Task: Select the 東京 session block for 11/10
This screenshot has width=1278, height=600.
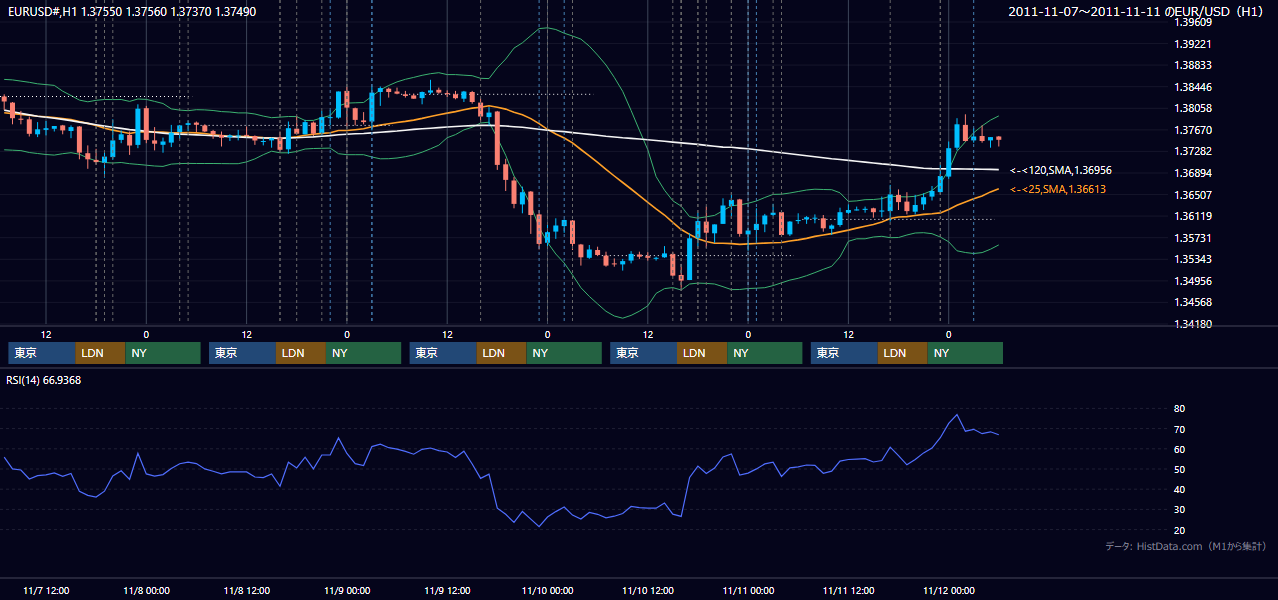Action: (644, 353)
